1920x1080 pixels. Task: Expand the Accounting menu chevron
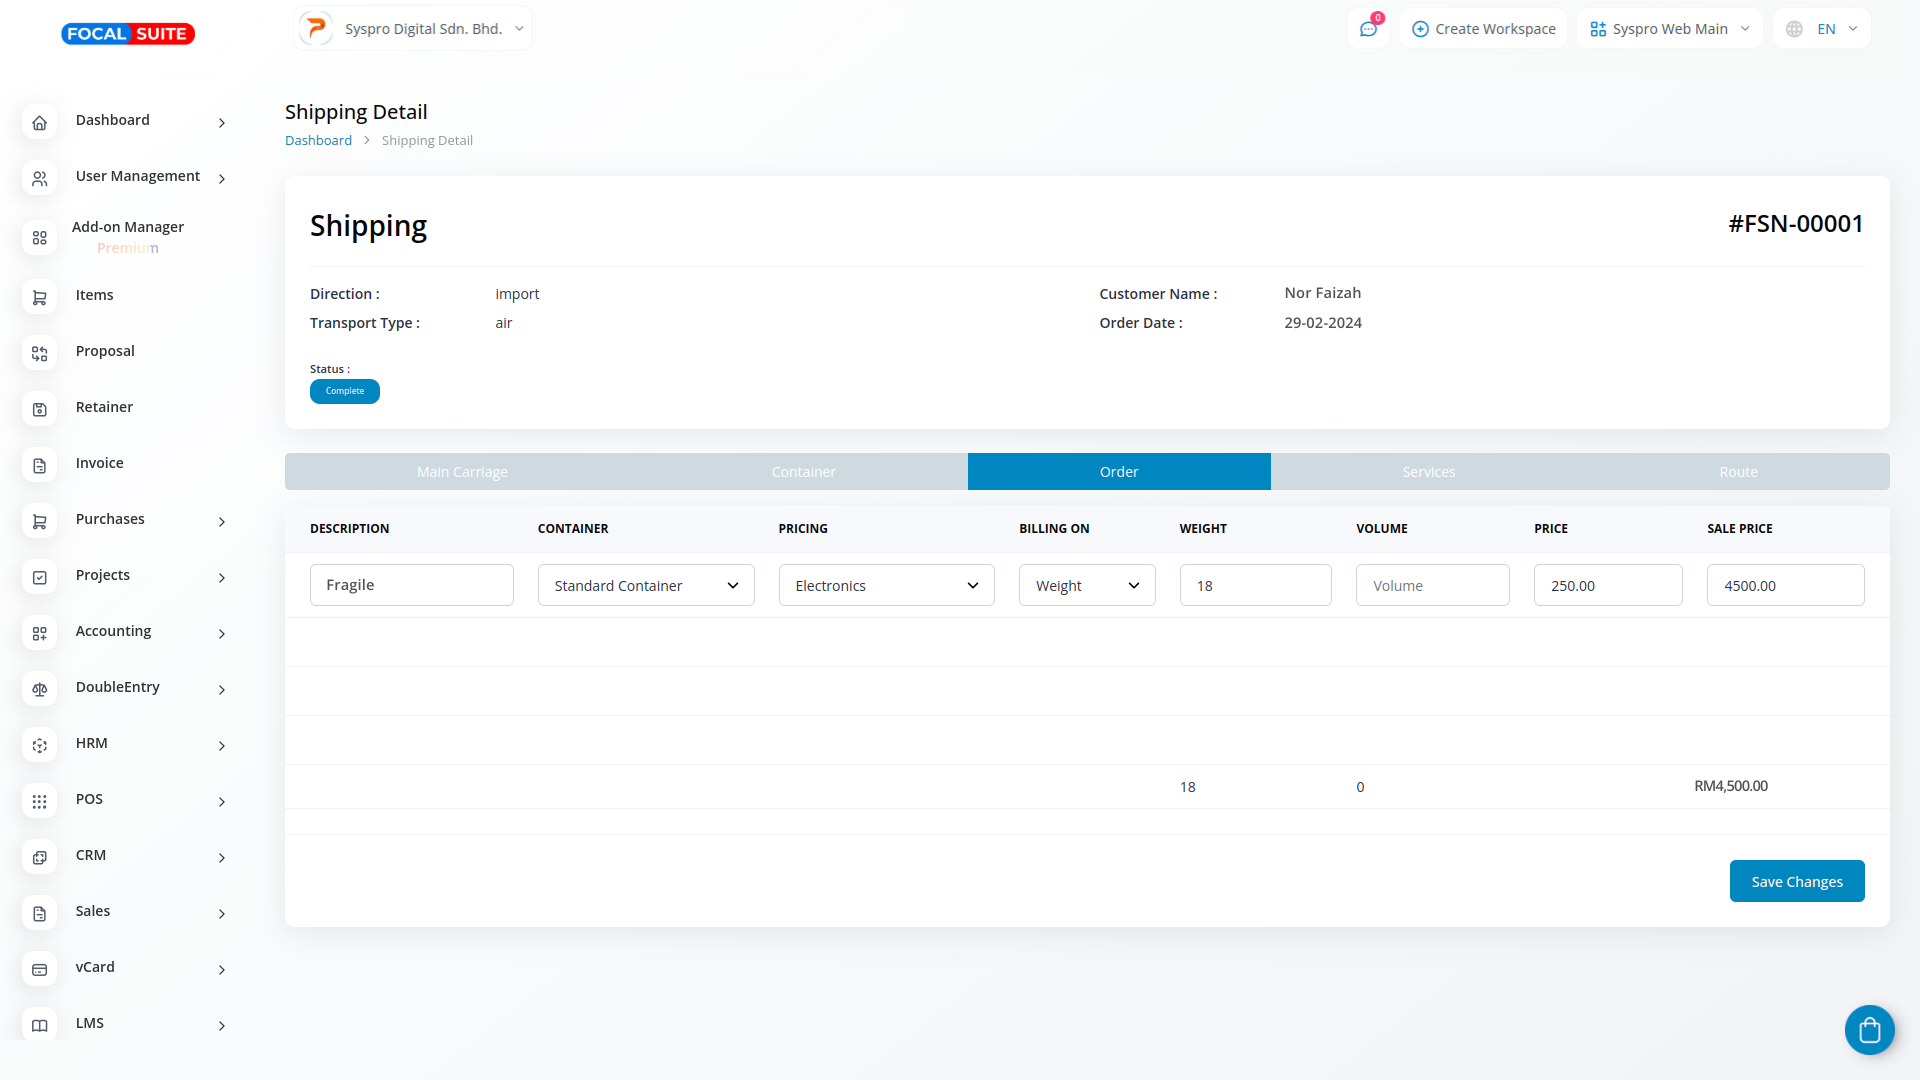pyautogui.click(x=222, y=634)
